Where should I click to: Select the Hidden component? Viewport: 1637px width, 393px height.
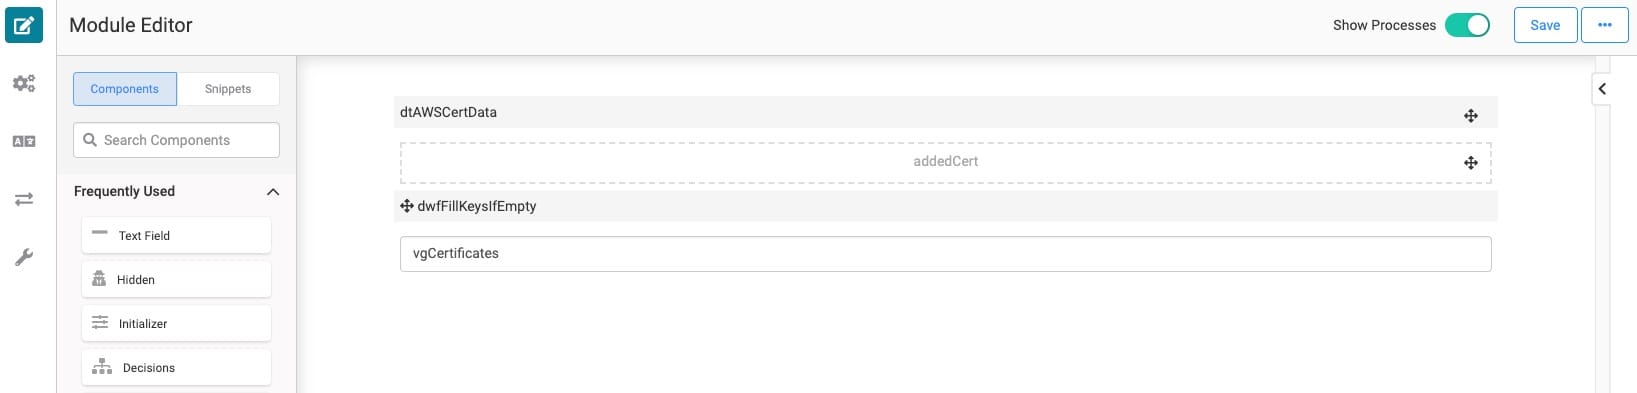176,280
